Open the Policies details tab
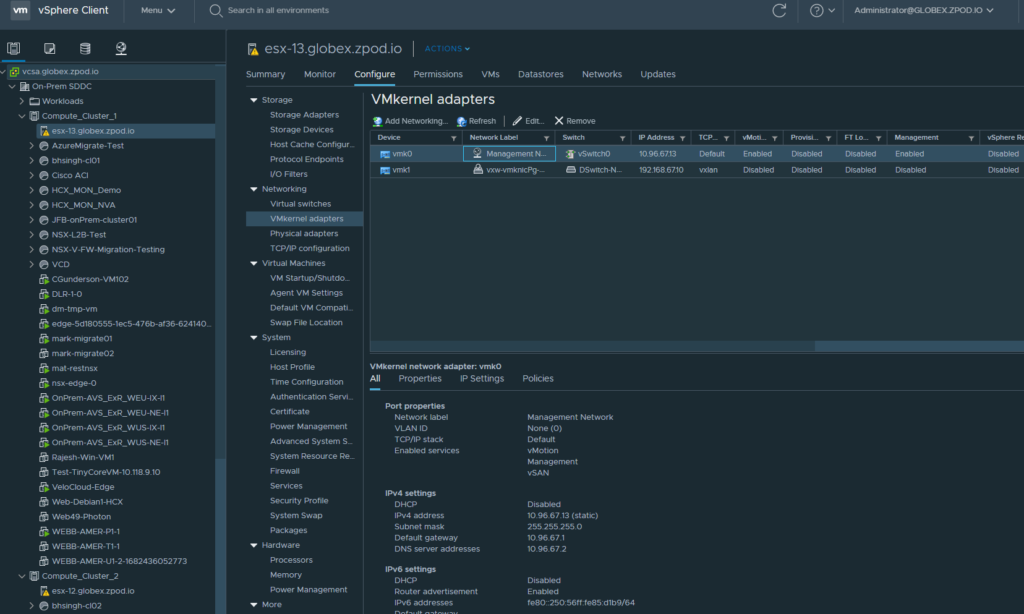 pyautogui.click(x=537, y=379)
